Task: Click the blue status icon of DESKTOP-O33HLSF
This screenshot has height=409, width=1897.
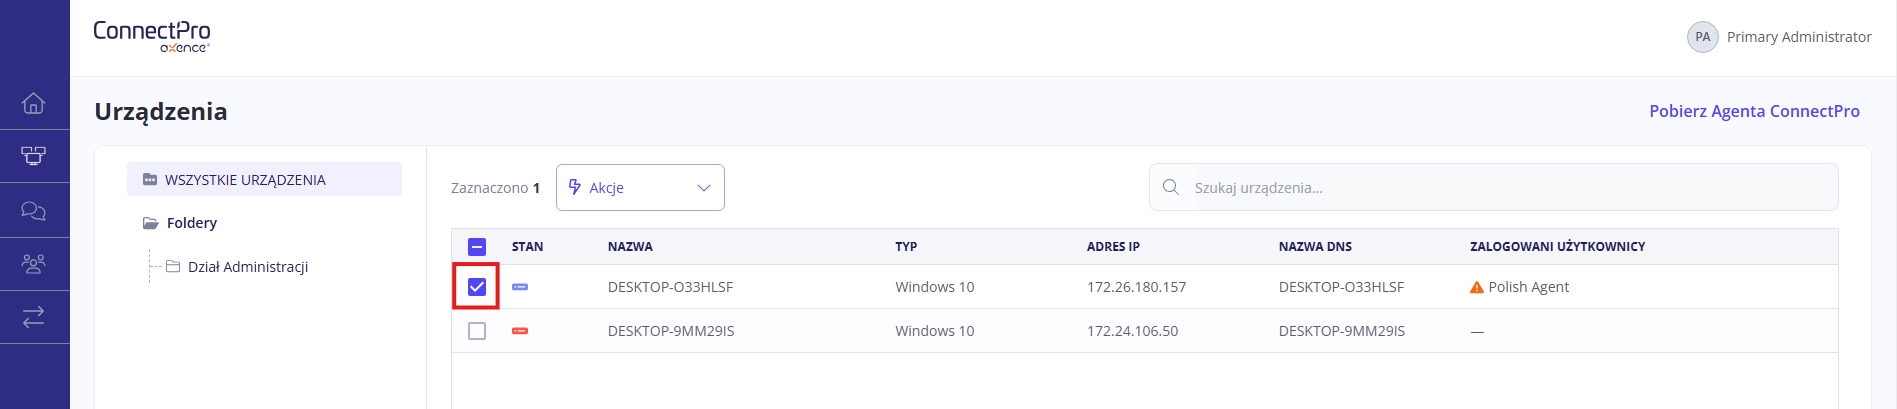Action: tap(520, 287)
